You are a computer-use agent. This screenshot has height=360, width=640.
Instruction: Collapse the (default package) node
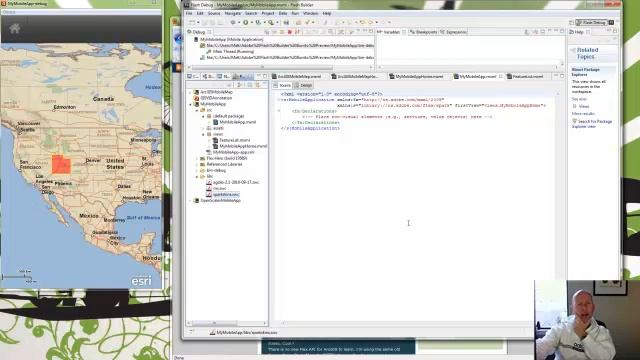(203, 116)
